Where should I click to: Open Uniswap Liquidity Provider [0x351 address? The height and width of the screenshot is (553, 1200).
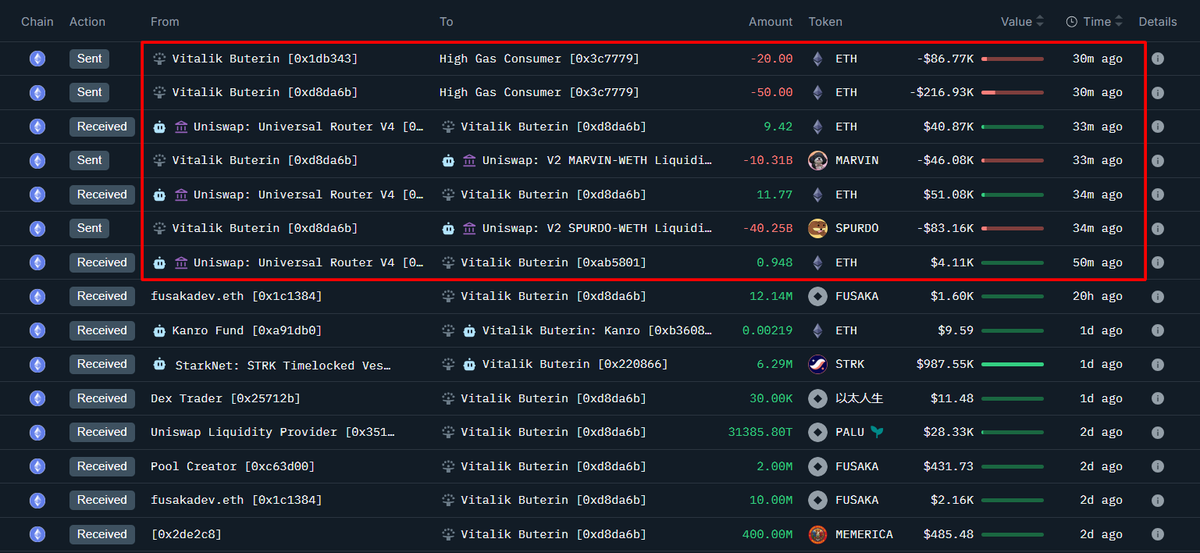click(x=272, y=433)
